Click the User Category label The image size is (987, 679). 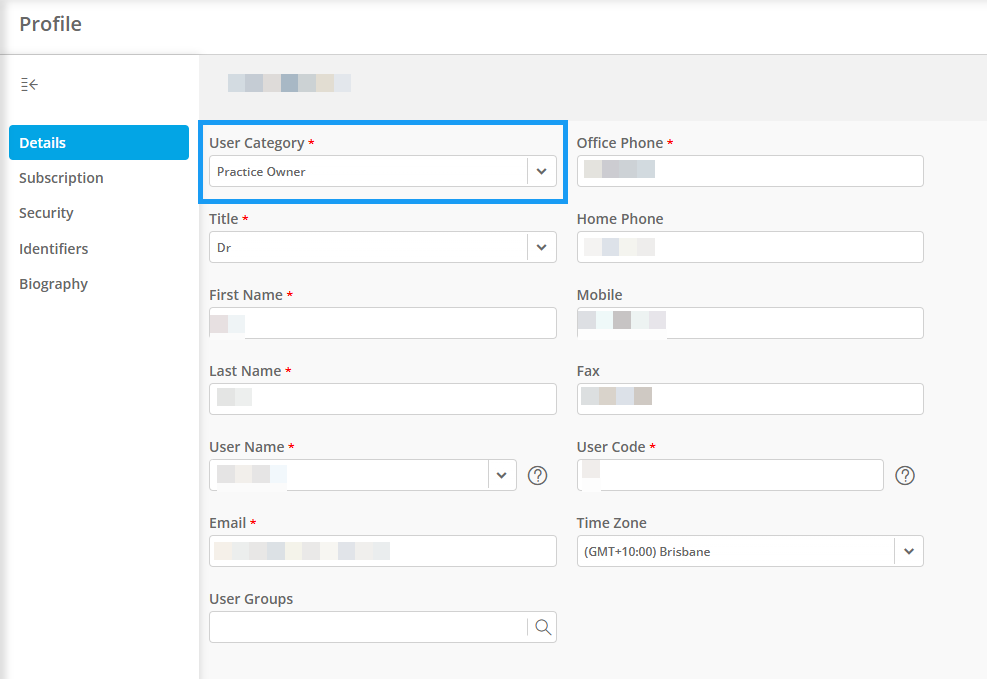257,143
